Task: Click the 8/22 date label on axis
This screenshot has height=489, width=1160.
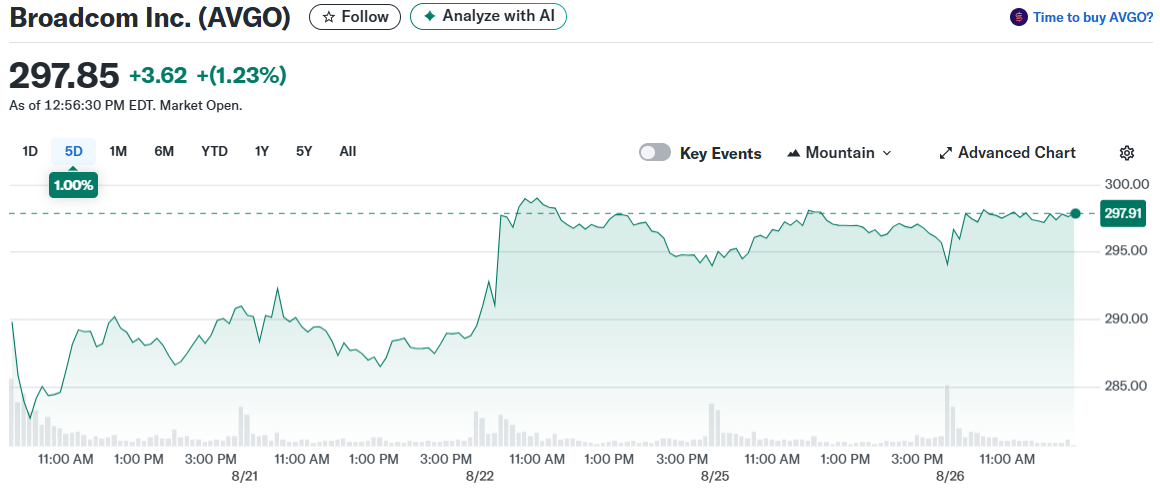Action: pos(480,475)
